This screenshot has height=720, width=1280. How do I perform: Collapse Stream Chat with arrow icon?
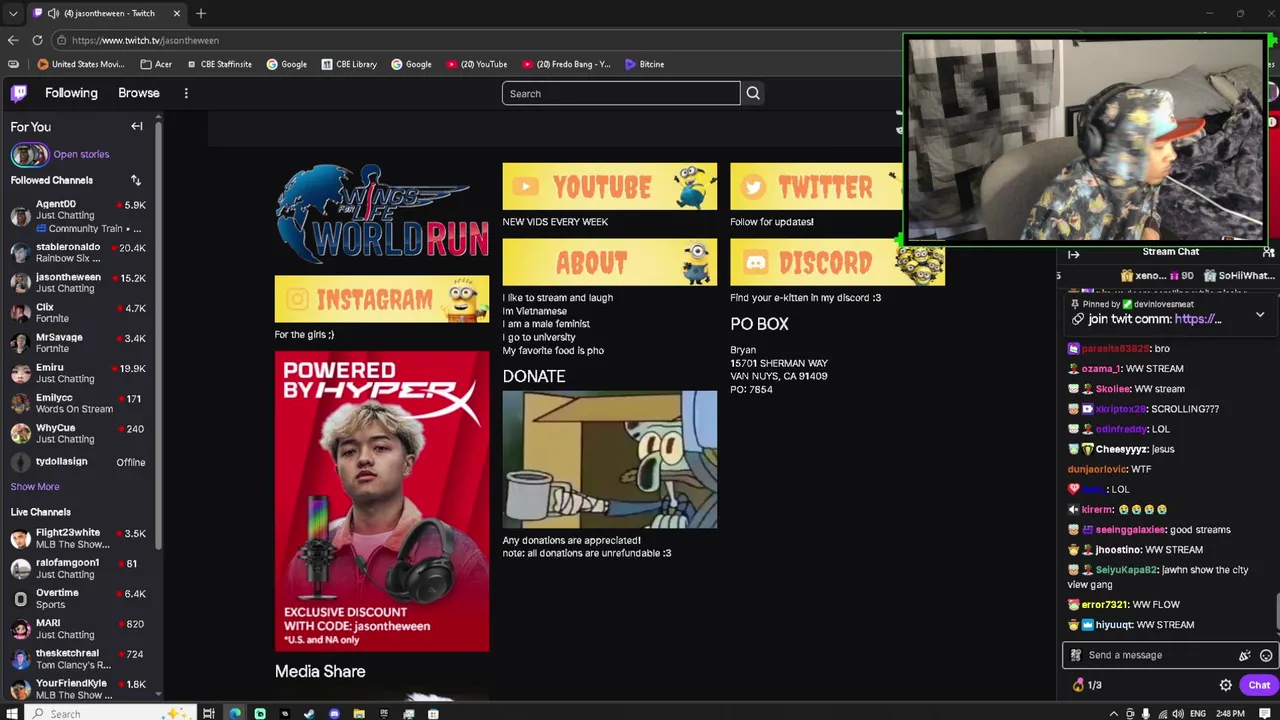[x=1073, y=254]
